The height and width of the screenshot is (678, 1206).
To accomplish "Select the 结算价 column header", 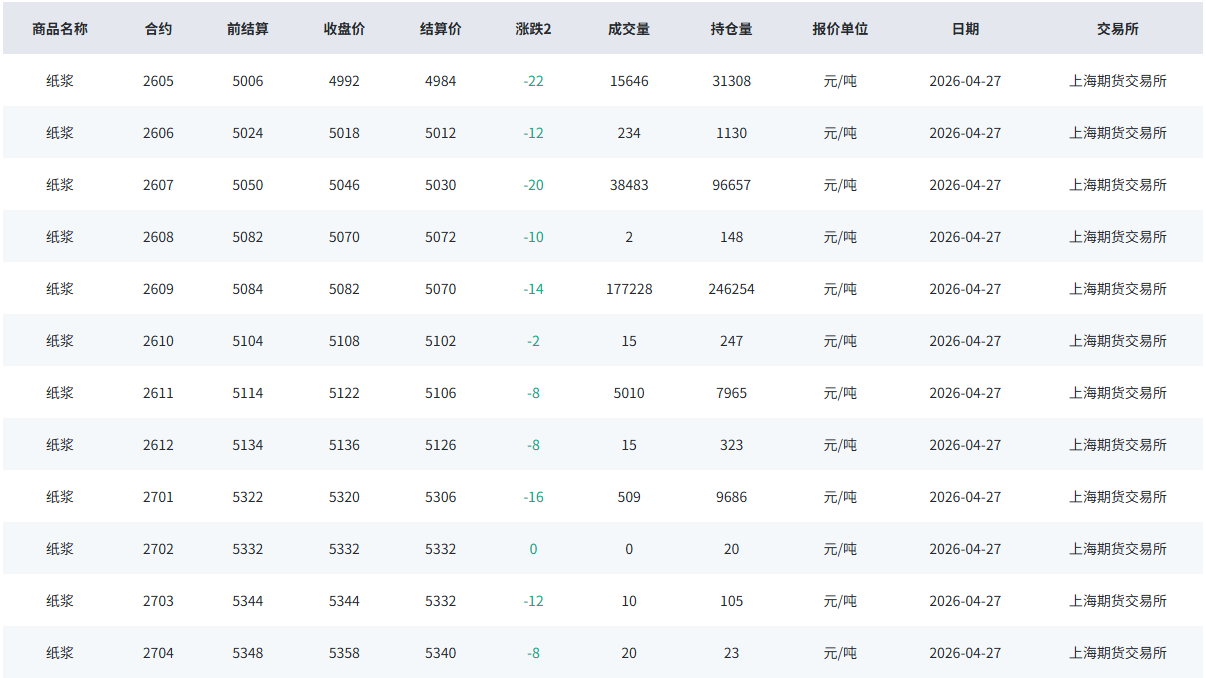I will click(x=440, y=29).
